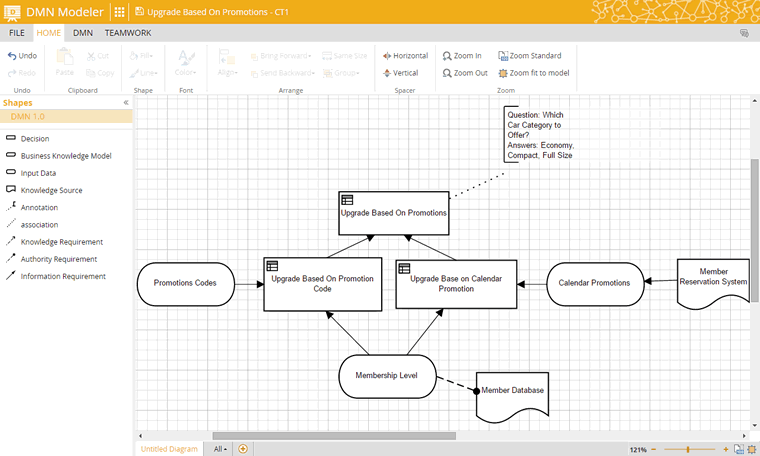Select the Annotation shape
Screen dimensions: 760x456
[32, 207]
